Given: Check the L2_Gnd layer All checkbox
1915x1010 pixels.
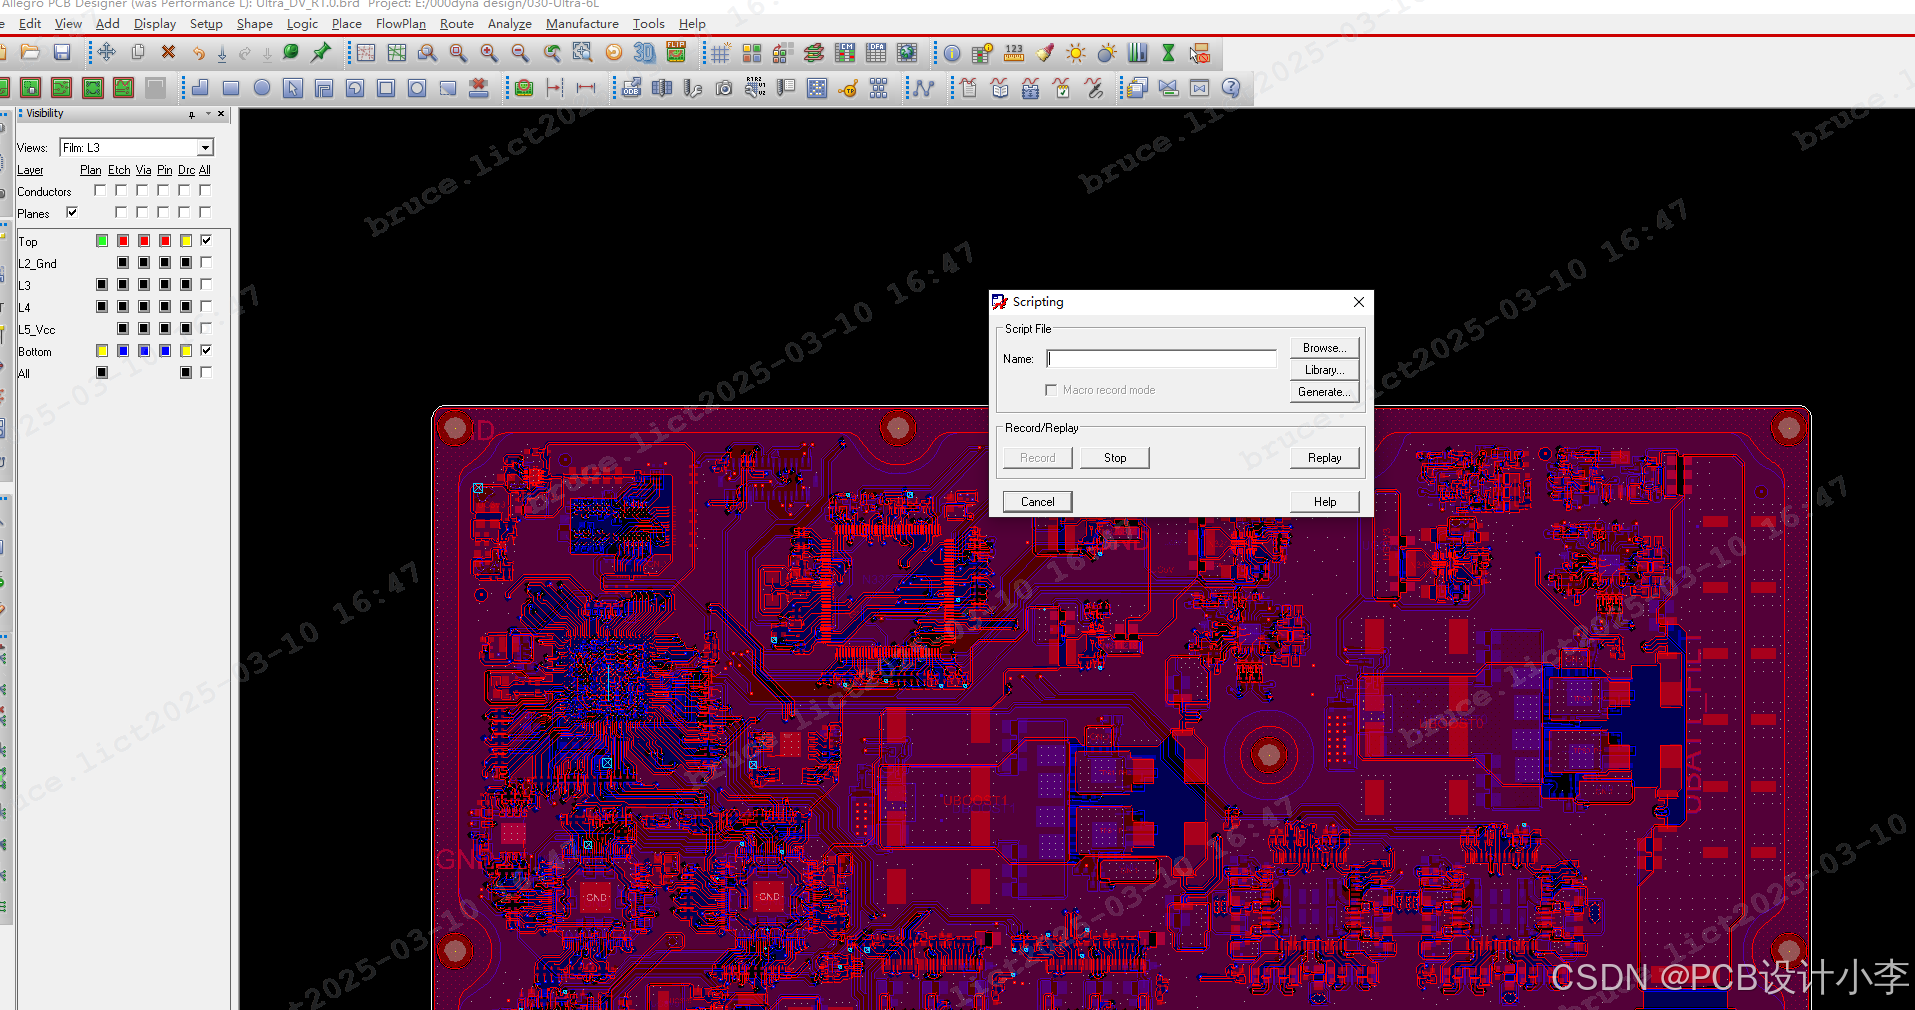Looking at the screenshot, I should [x=206, y=262].
